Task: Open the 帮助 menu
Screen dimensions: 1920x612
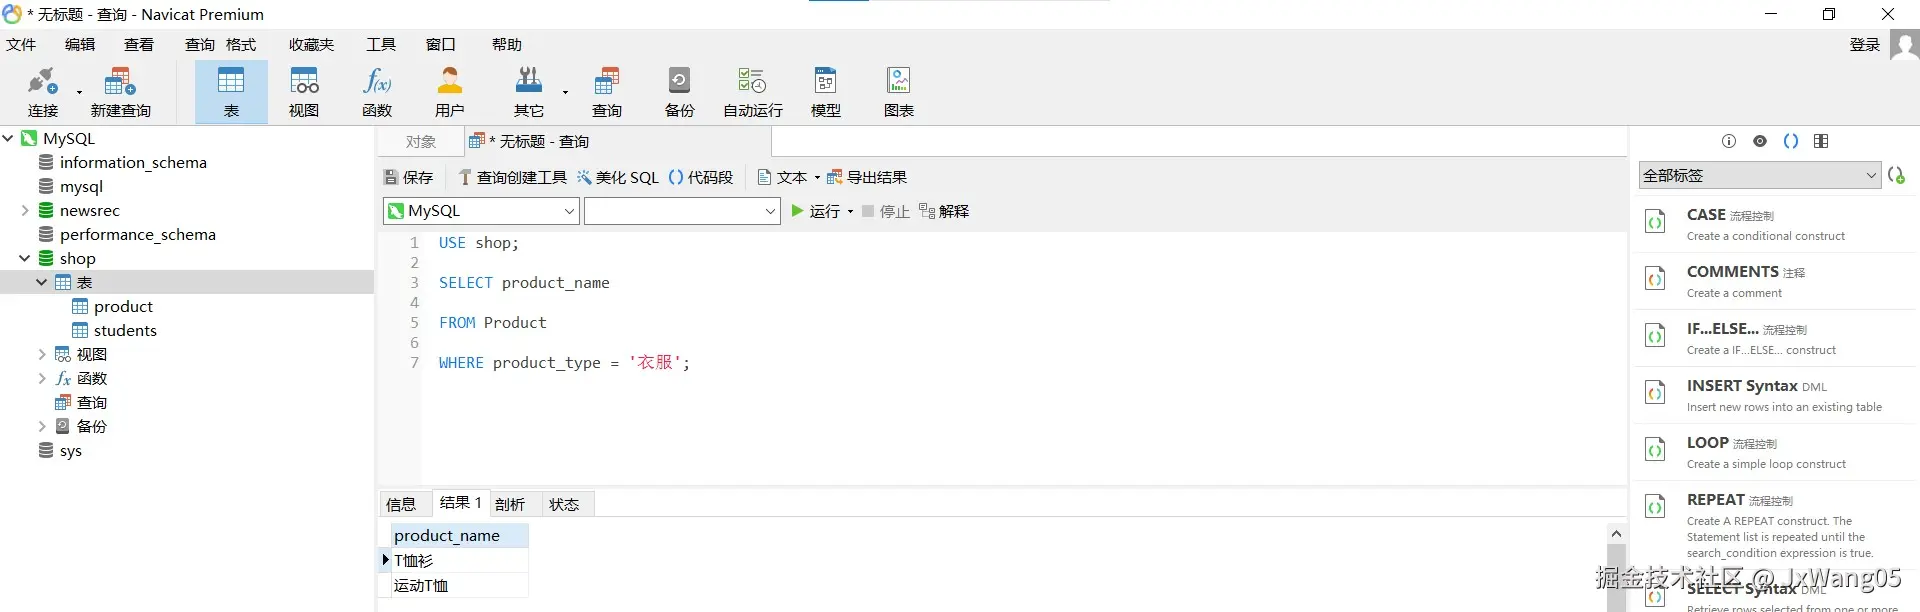Action: [507, 44]
